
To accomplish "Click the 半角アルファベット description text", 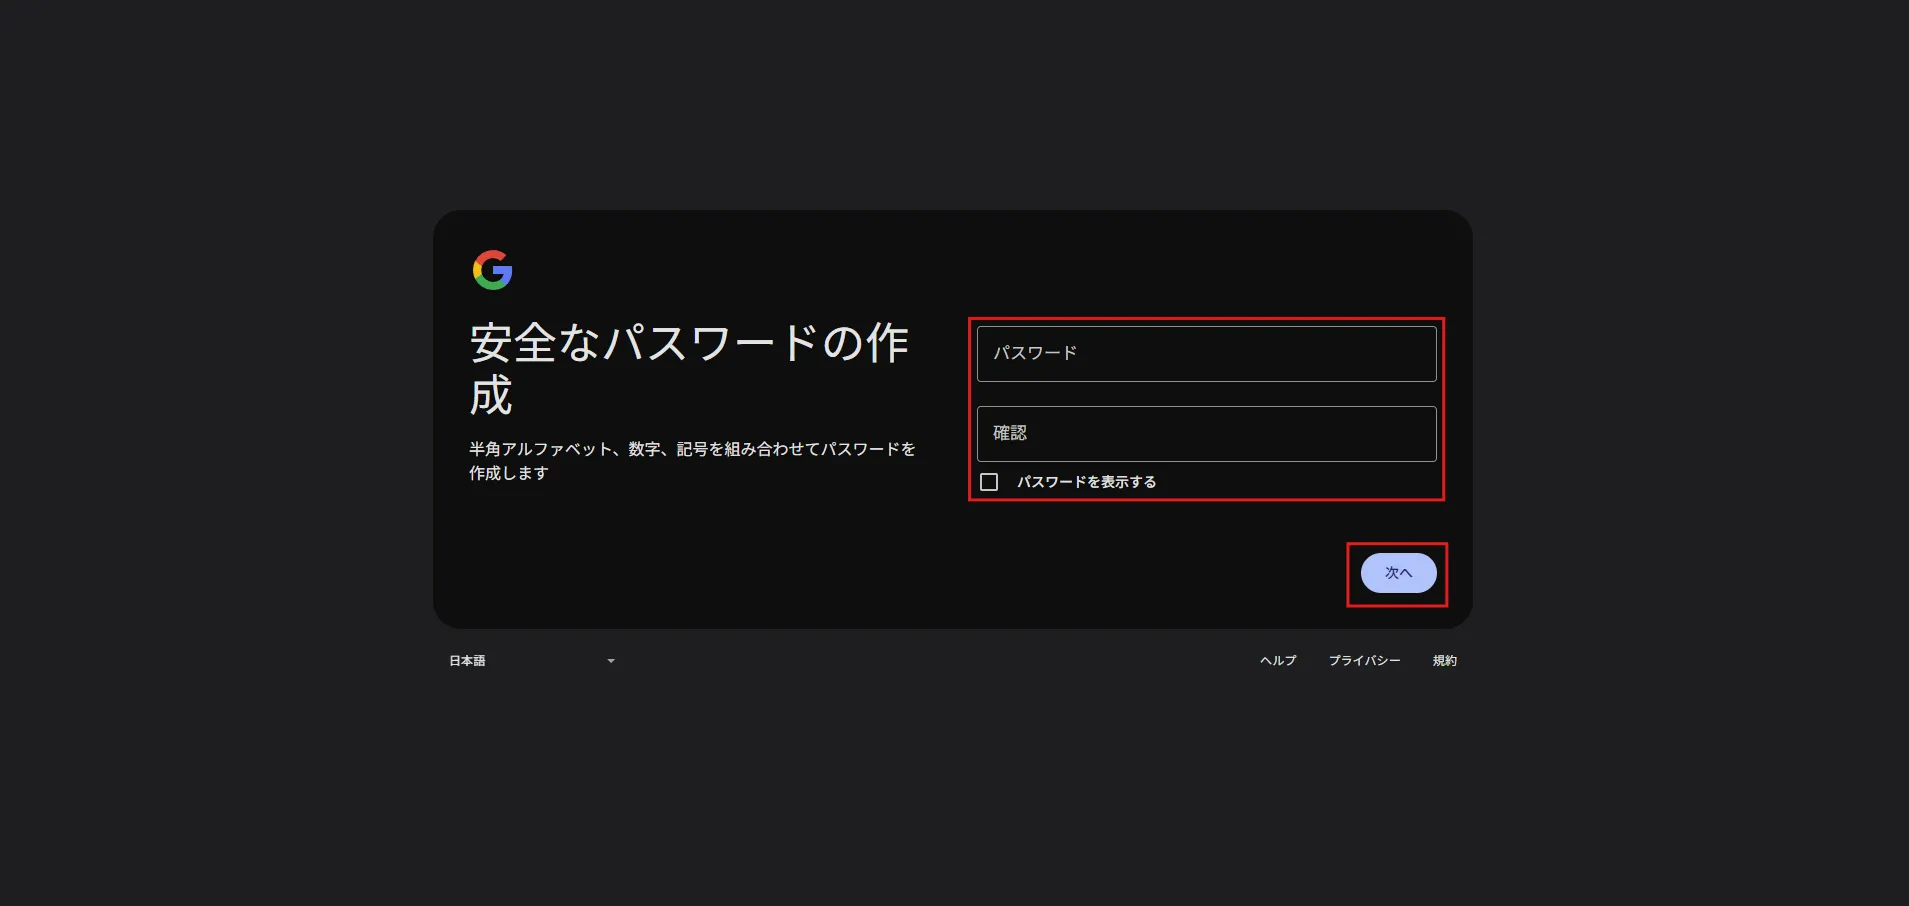I will tap(692, 461).
